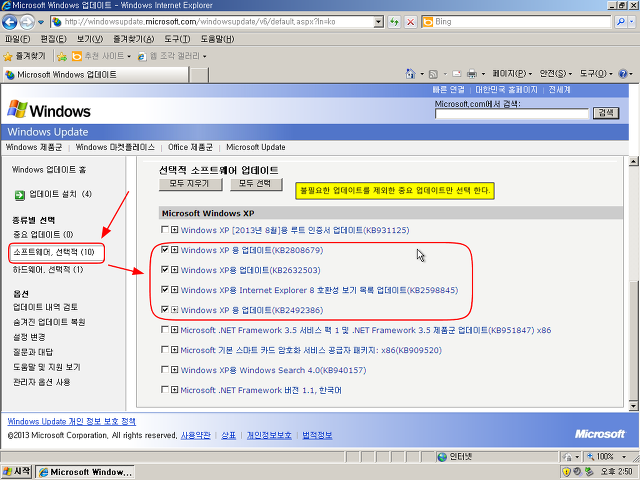This screenshot has height=480, width=640.
Task: Click the 오후 2:50 system clock
Action: tap(616, 473)
